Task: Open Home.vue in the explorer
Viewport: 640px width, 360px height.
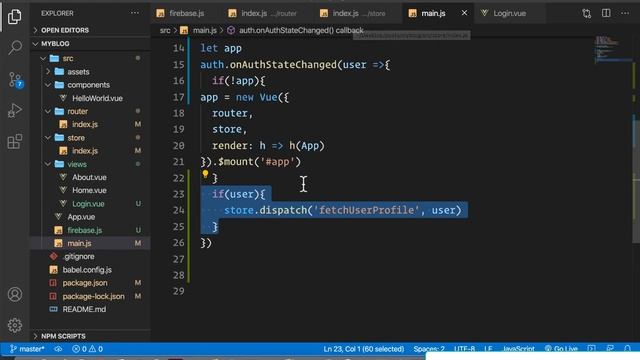Action: pyautogui.click(x=89, y=190)
